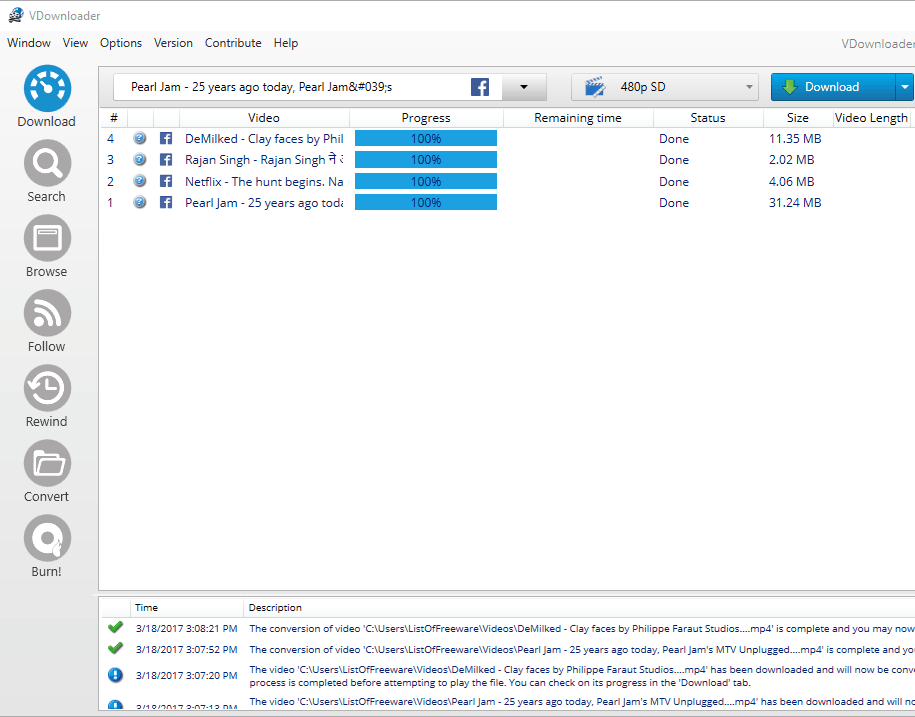Click the Facebook icon in the Pearl Jam row
The image size is (915, 717).
166,202
